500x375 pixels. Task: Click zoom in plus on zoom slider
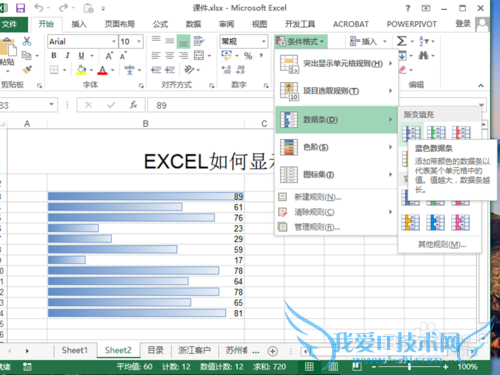click(x=445, y=367)
